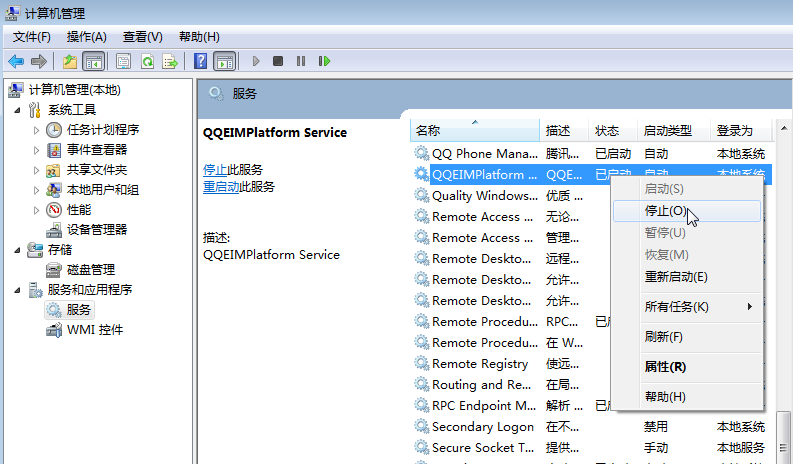
Task: Click the Export list toolbar icon
Action: coord(170,62)
